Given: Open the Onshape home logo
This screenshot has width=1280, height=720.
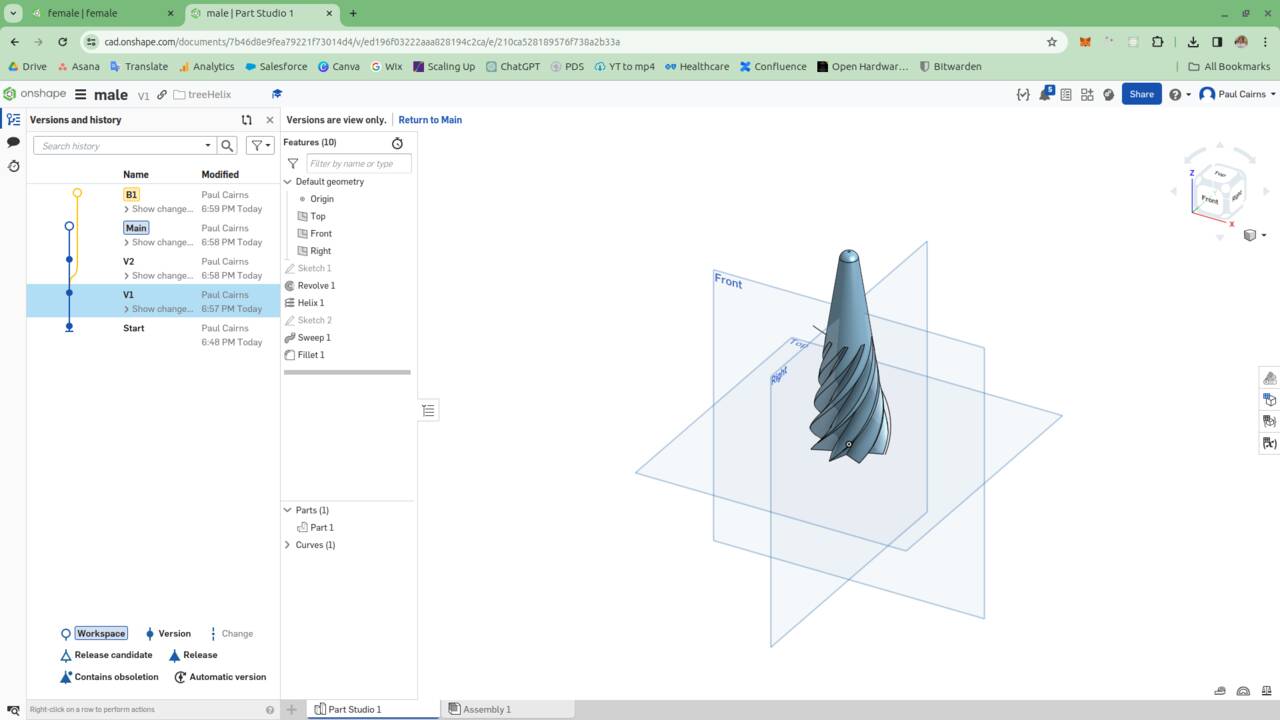Looking at the screenshot, I should tap(35, 94).
